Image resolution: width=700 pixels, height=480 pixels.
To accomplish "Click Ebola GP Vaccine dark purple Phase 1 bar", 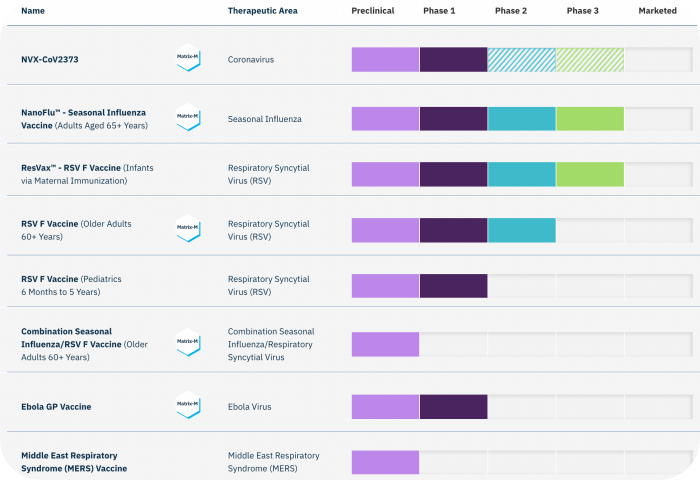I will [454, 407].
